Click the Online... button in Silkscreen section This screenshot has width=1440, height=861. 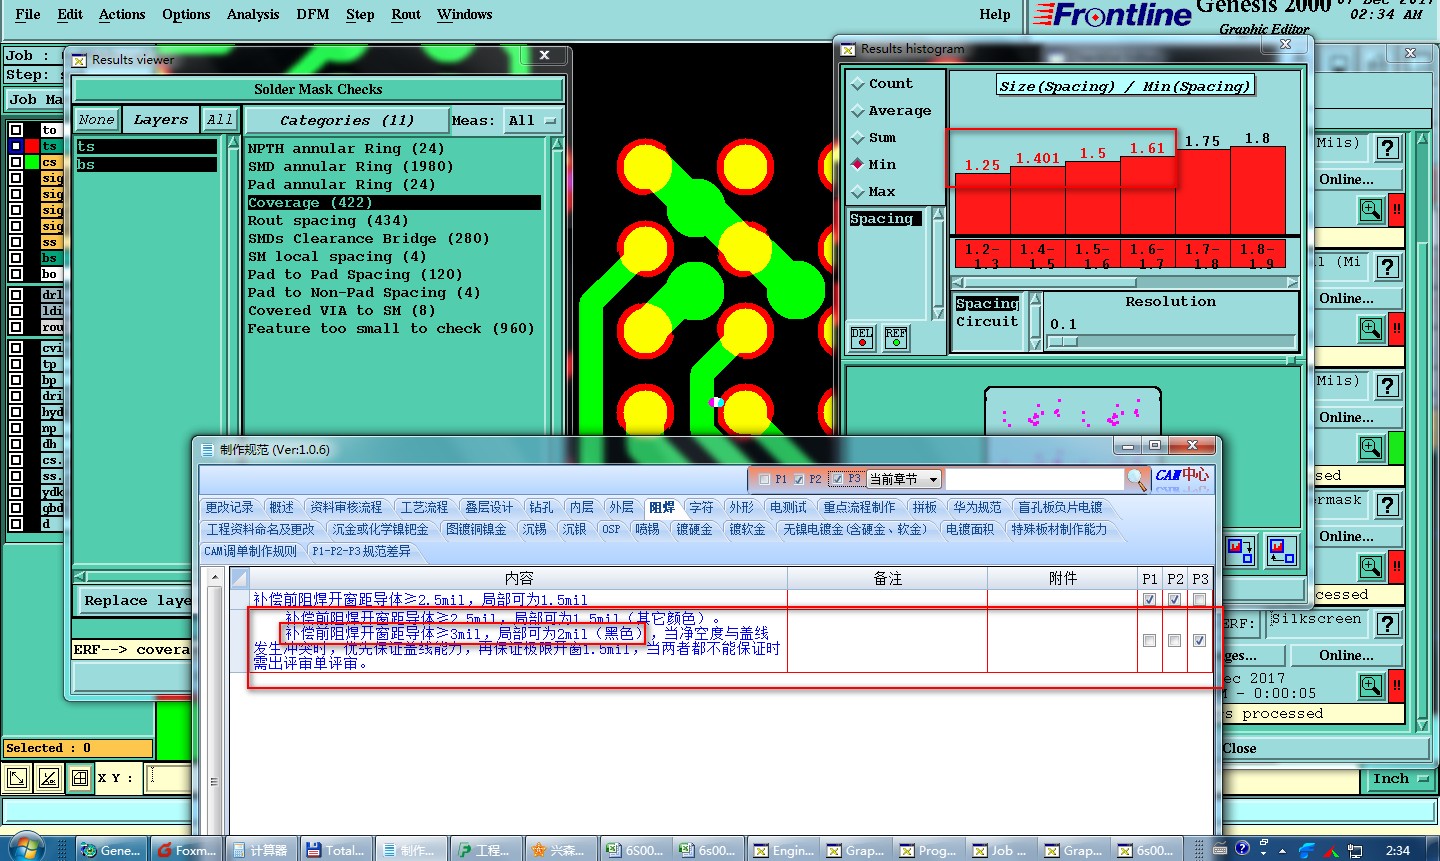[1346, 656]
